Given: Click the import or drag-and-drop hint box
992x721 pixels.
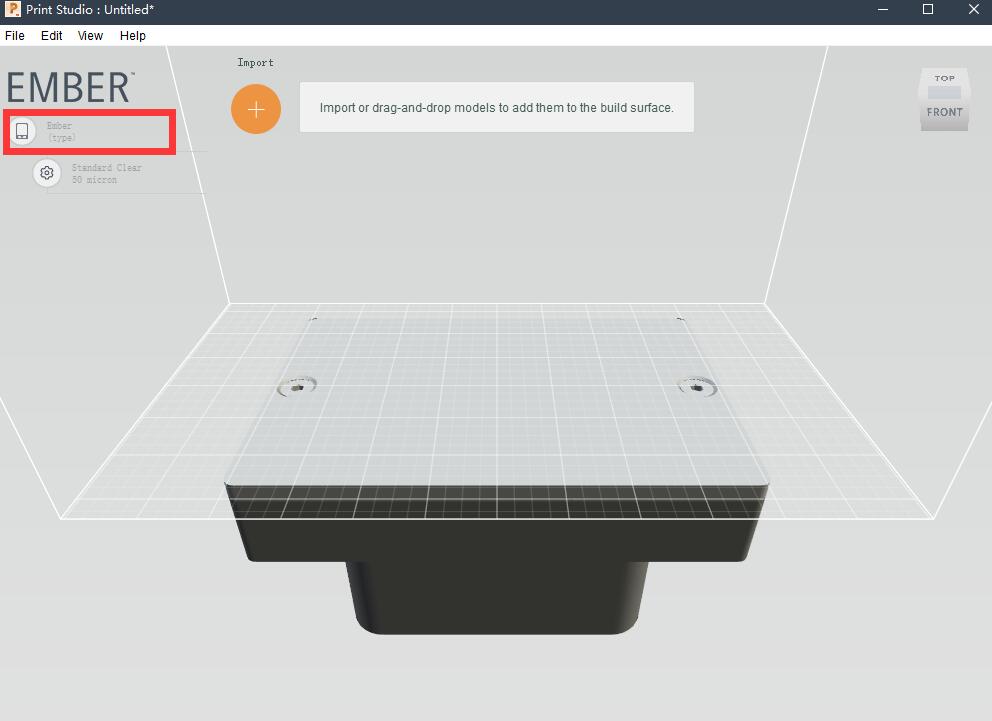Looking at the screenshot, I should (x=496, y=108).
